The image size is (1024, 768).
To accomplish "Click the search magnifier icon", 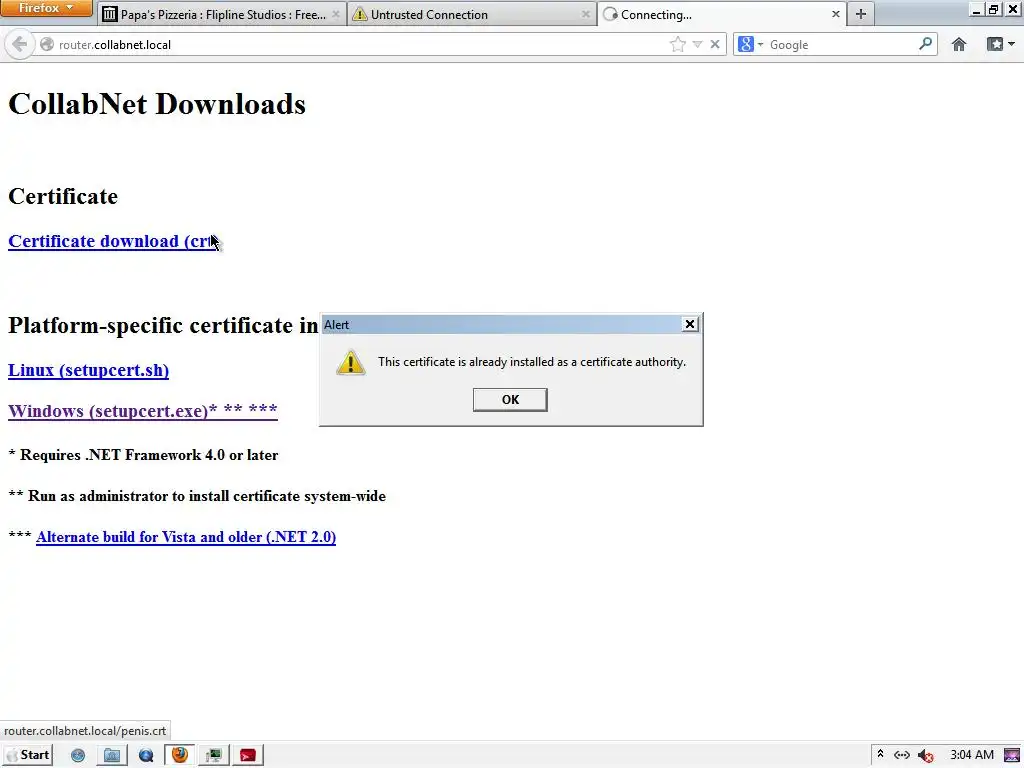I will click(925, 44).
